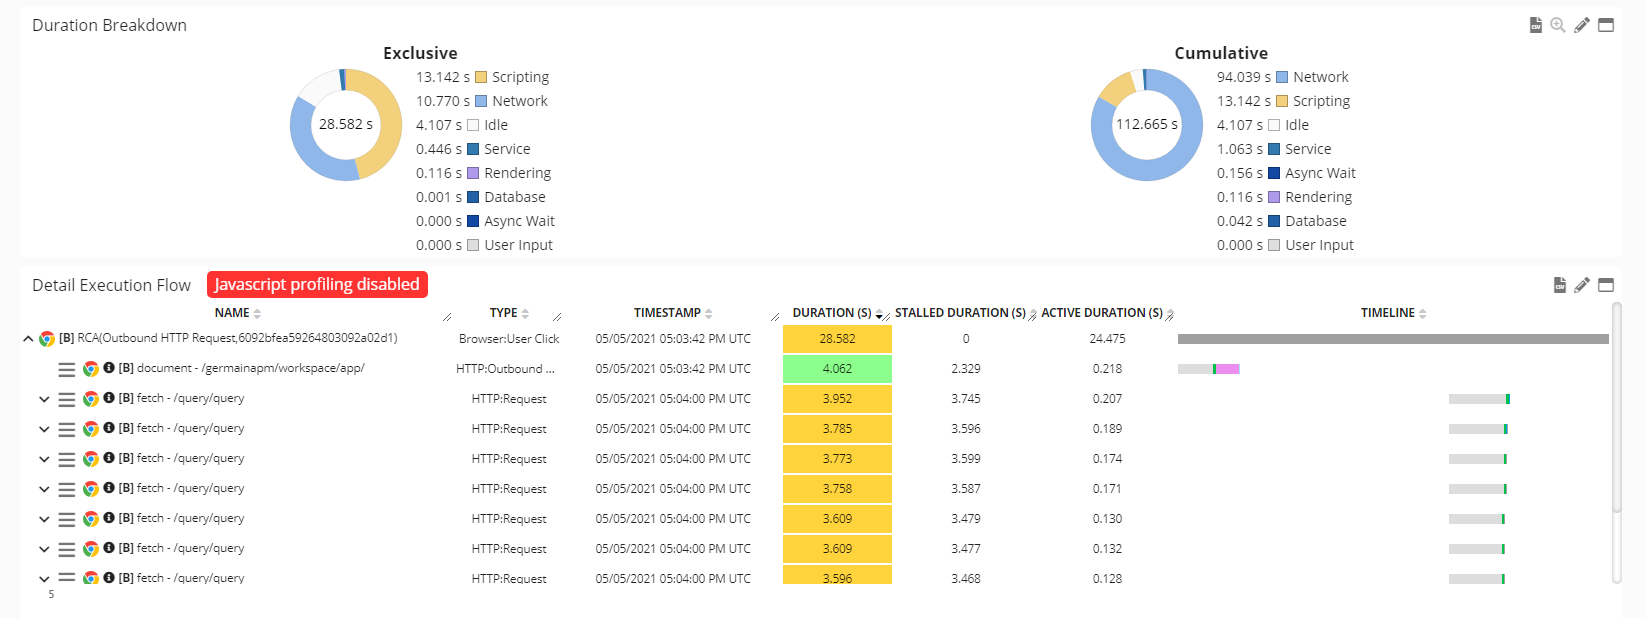The image size is (1646, 619).
Task: Click Rendering color swatch in Cumulative legend
Action: click(1274, 197)
